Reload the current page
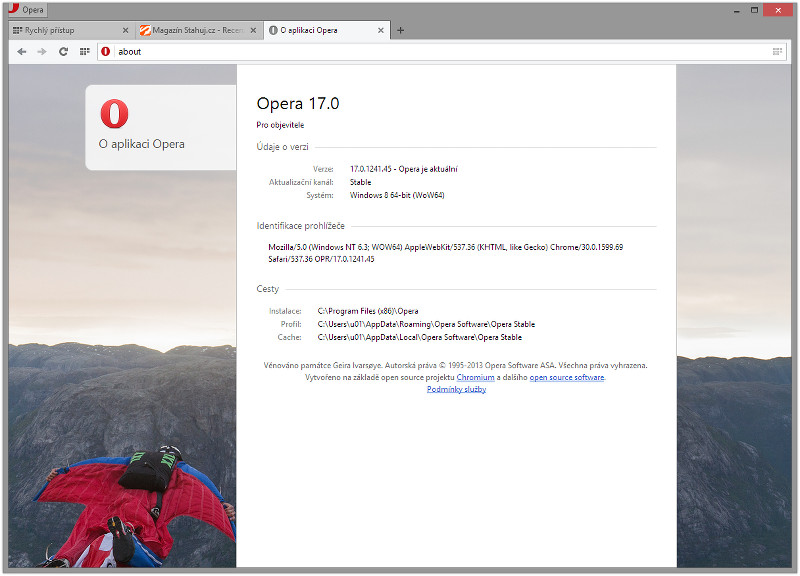 [x=63, y=52]
